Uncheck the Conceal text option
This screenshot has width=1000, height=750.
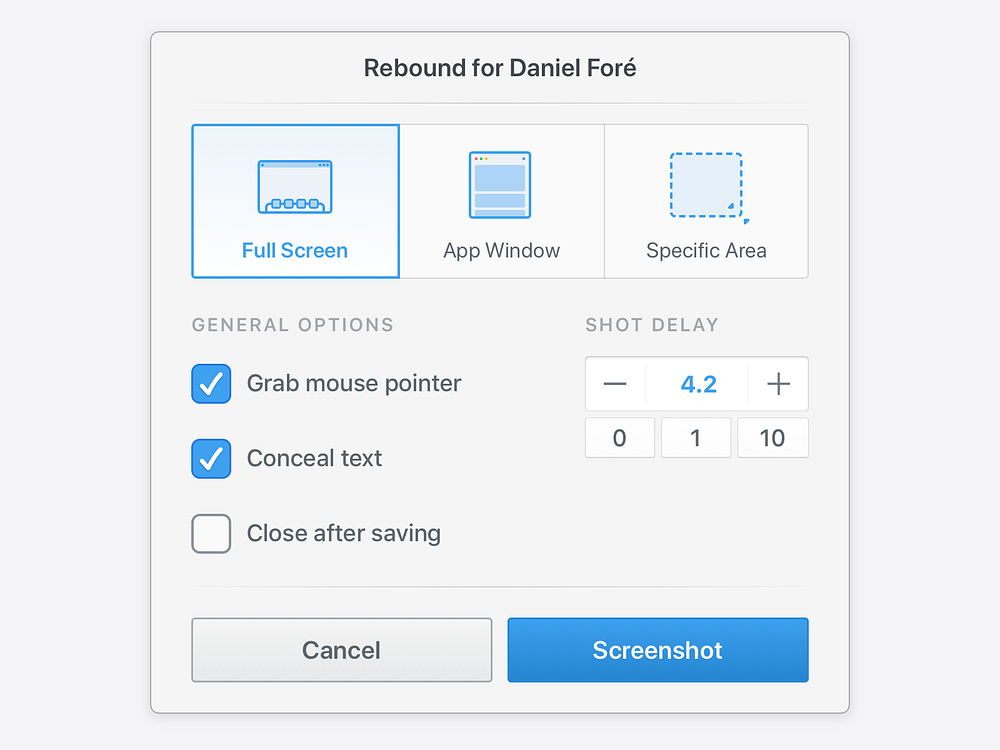[x=211, y=458]
